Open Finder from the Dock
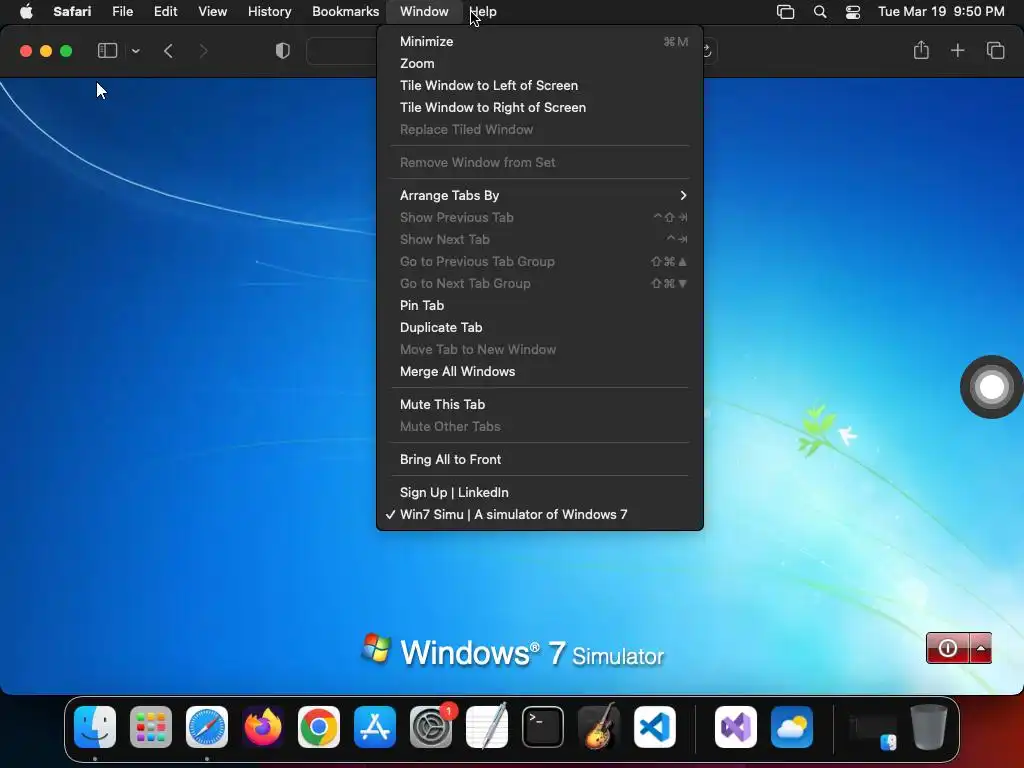The width and height of the screenshot is (1024, 768). click(95, 726)
